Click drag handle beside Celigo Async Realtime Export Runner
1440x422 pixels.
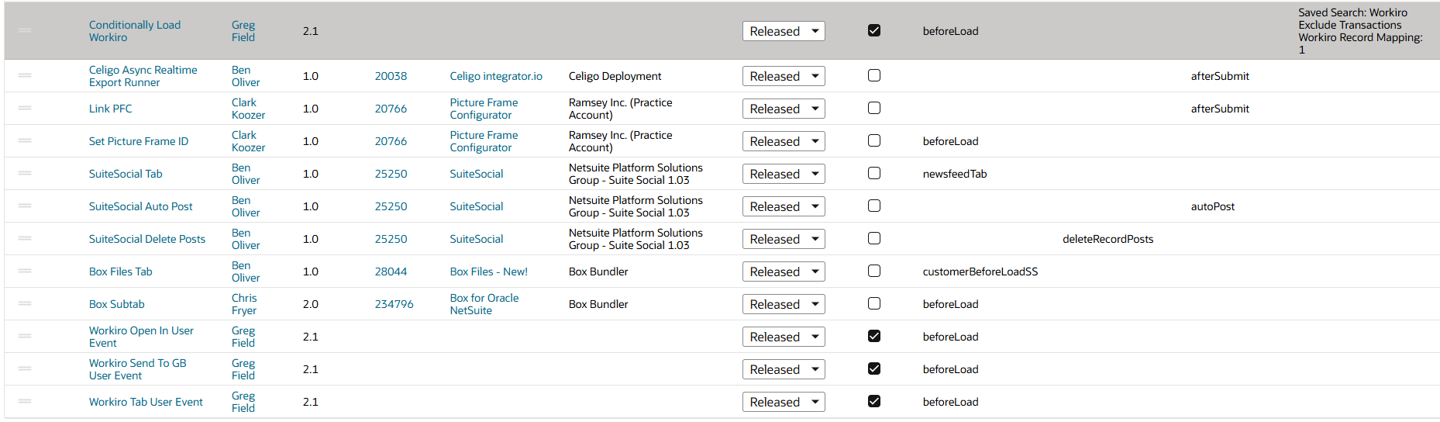click(x=25, y=76)
